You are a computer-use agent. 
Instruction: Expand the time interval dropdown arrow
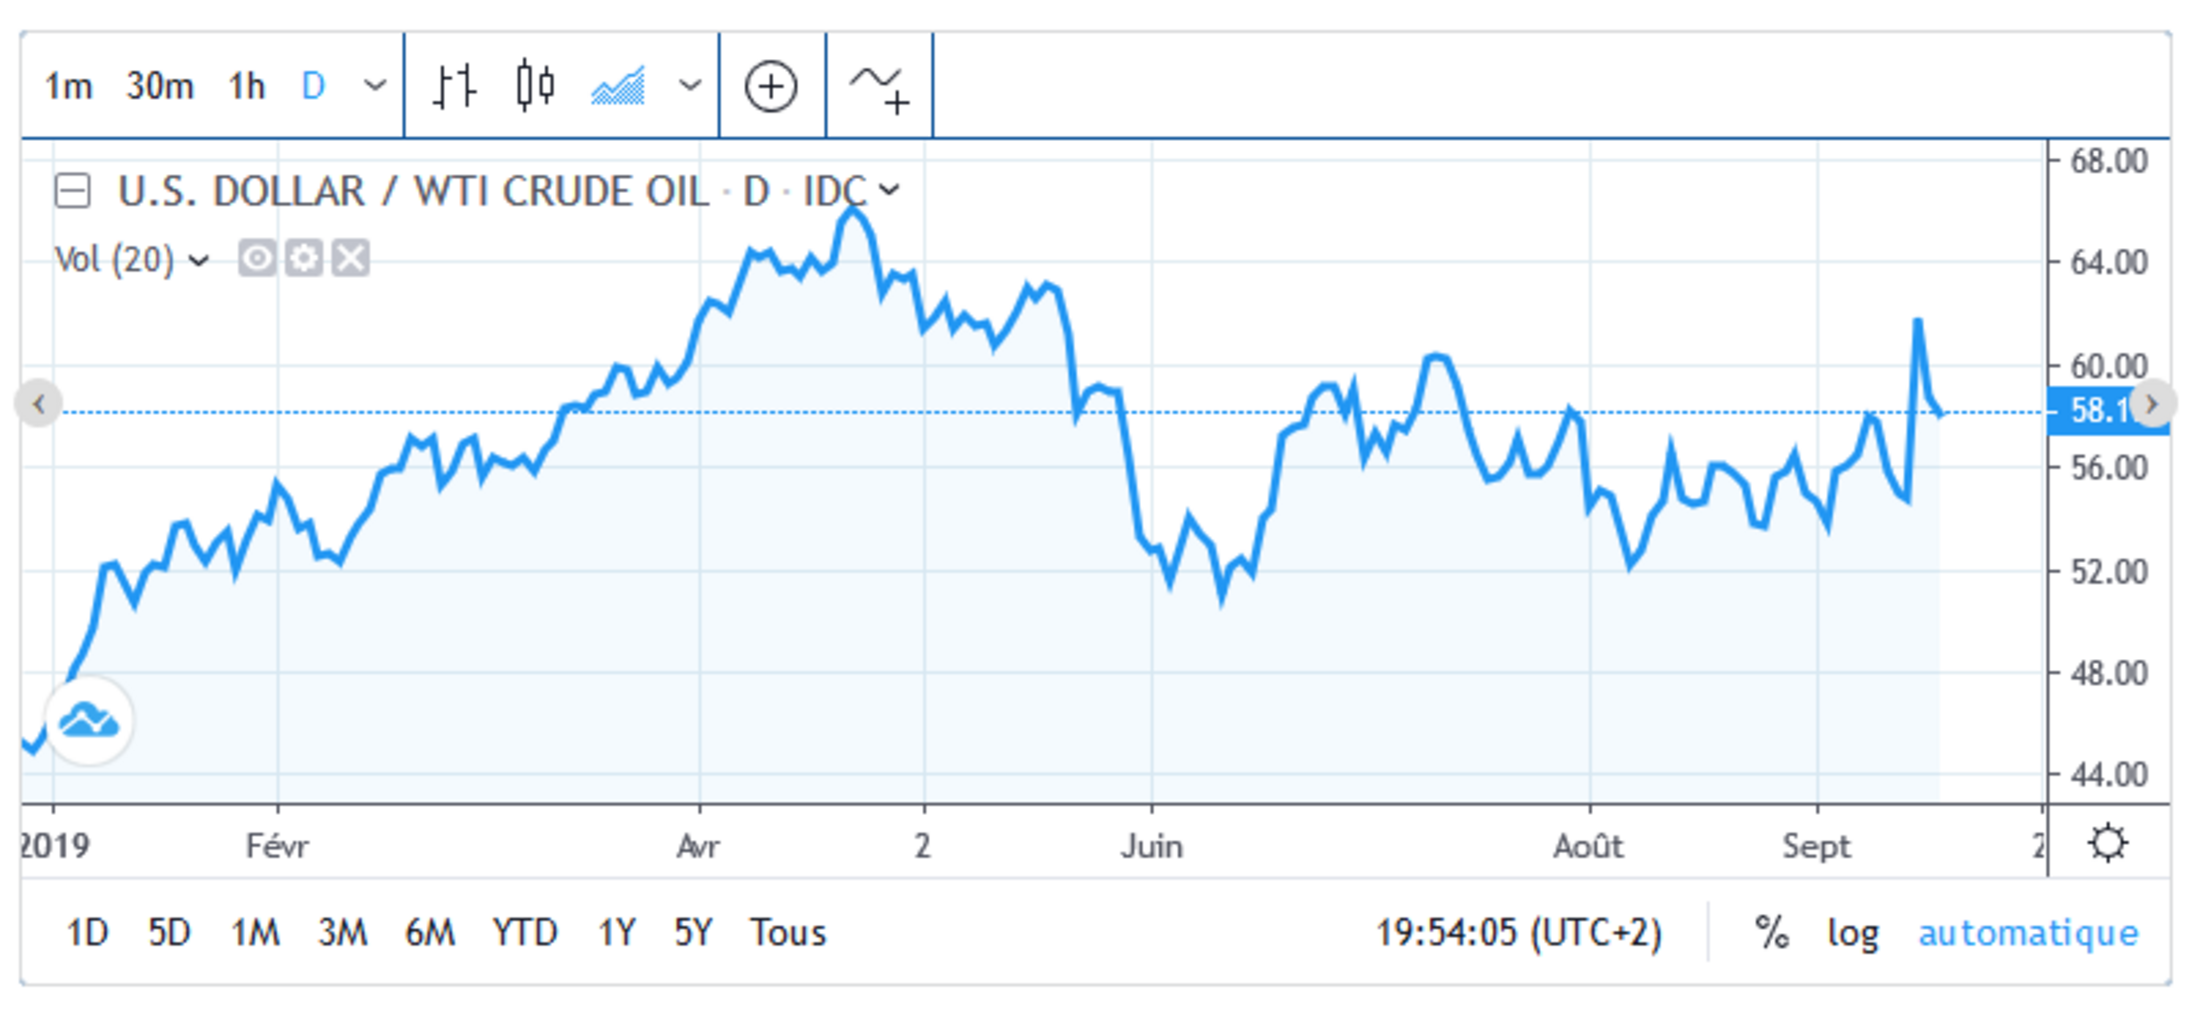(x=375, y=86)
